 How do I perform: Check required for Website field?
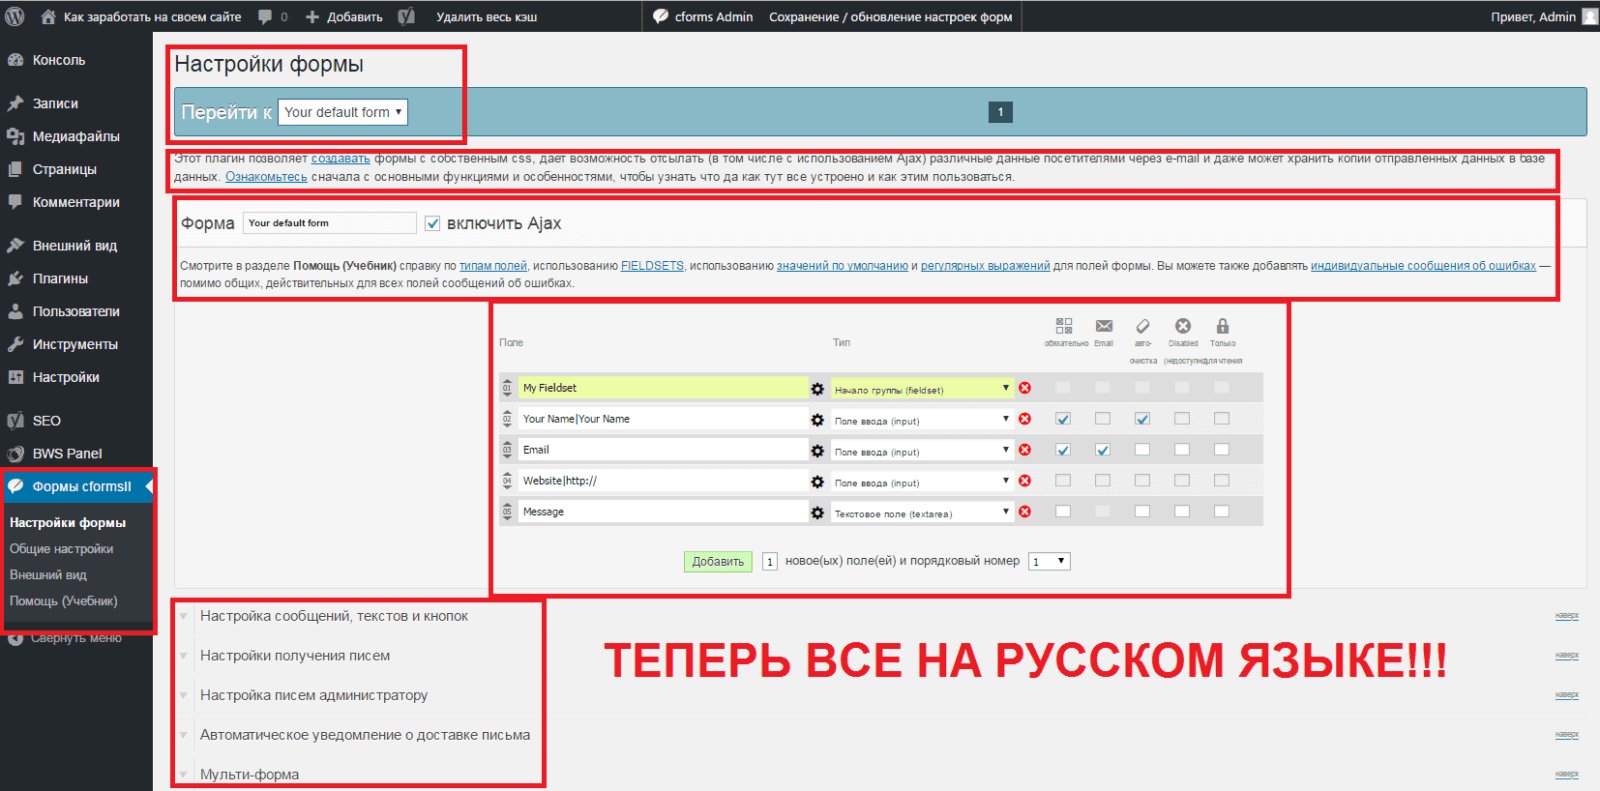pyautogui.click(x=1063, y=481)
